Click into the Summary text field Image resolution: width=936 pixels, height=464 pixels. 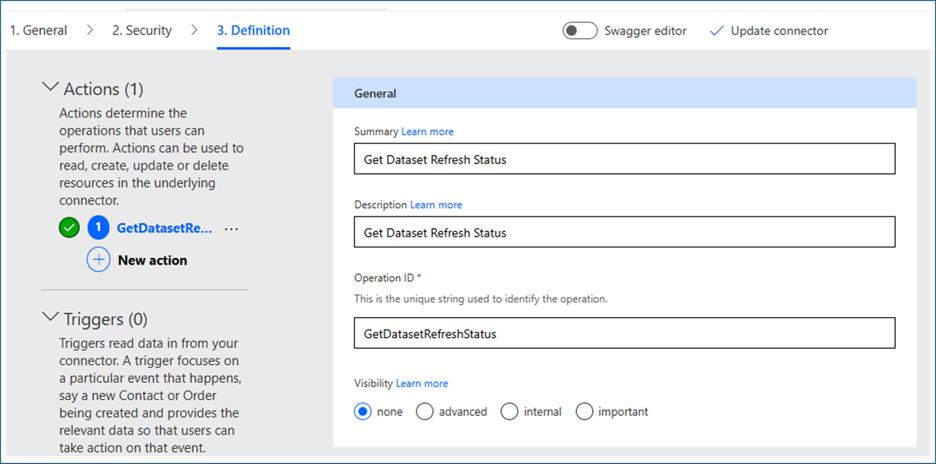pyautogui.click(x=624, y=159)
